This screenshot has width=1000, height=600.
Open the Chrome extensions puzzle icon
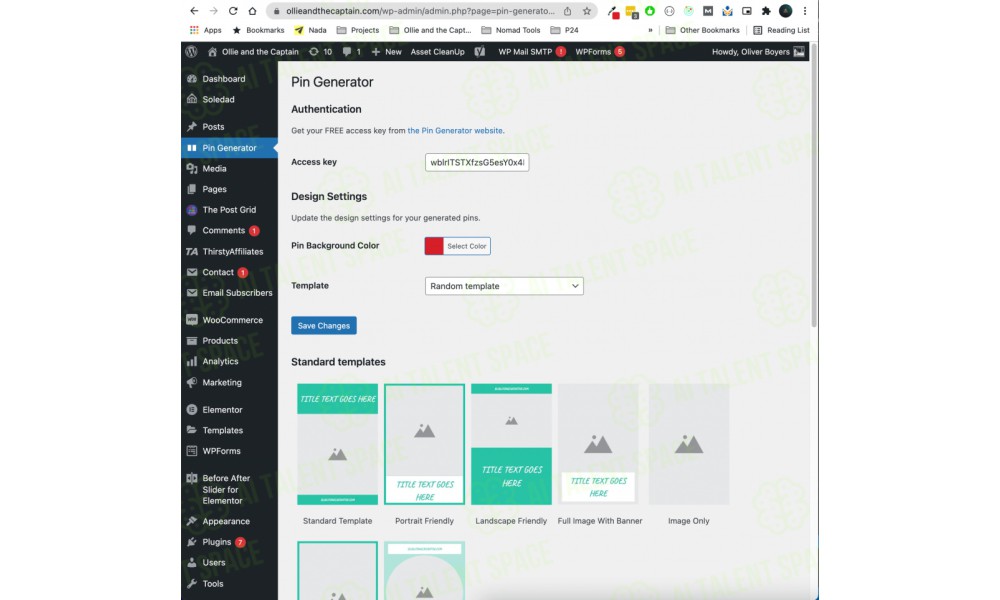[766, 11]
